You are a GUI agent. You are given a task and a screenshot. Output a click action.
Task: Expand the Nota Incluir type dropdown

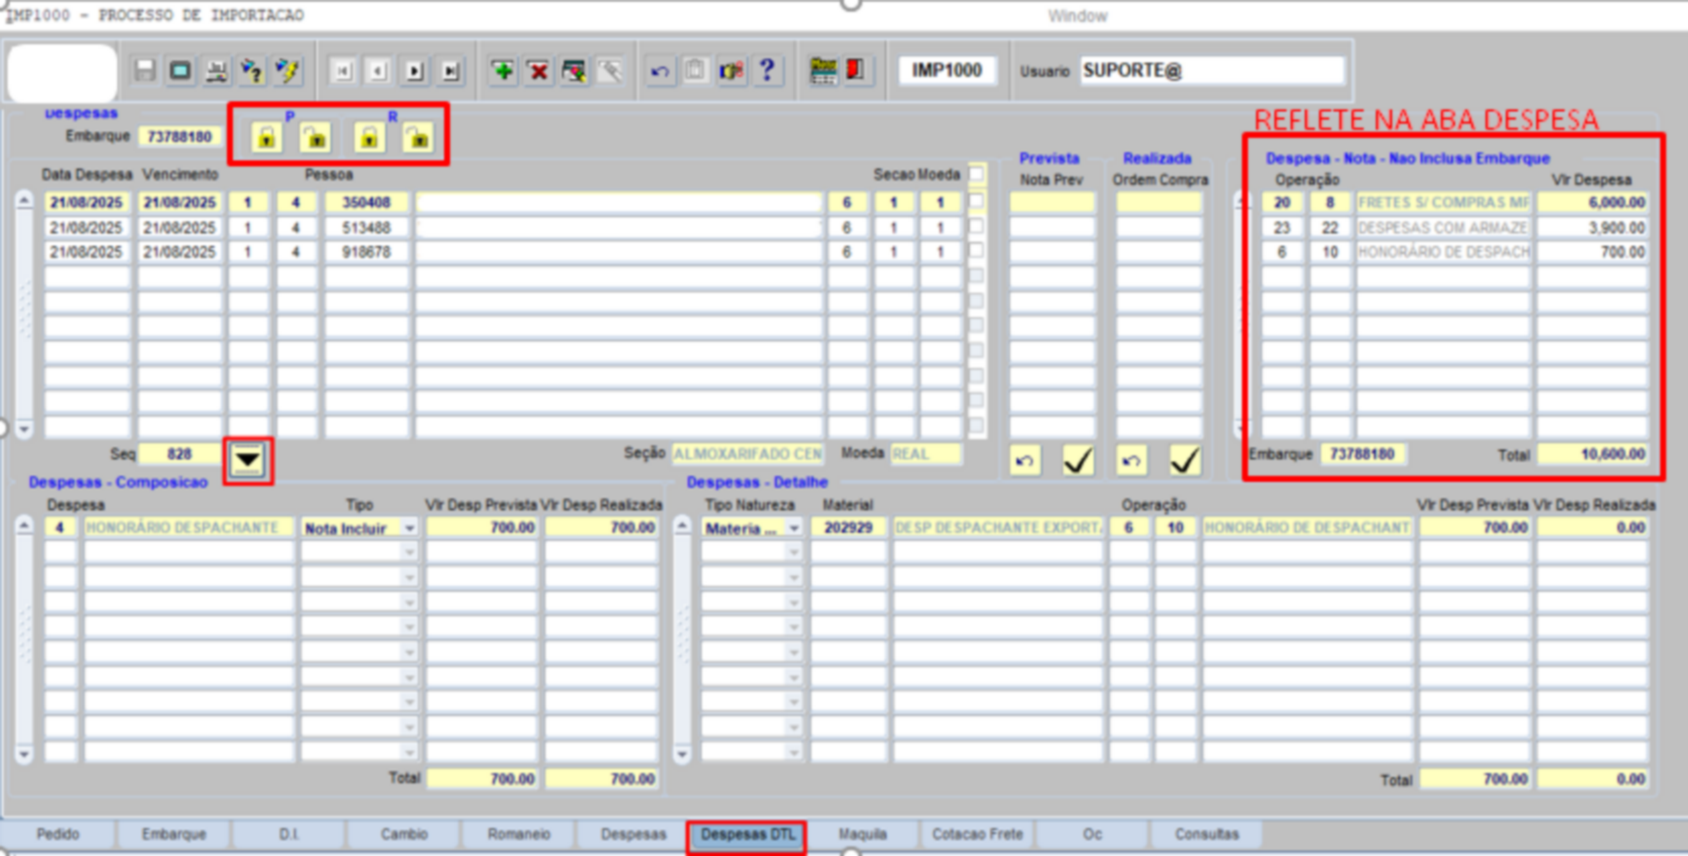coord(409,528)
